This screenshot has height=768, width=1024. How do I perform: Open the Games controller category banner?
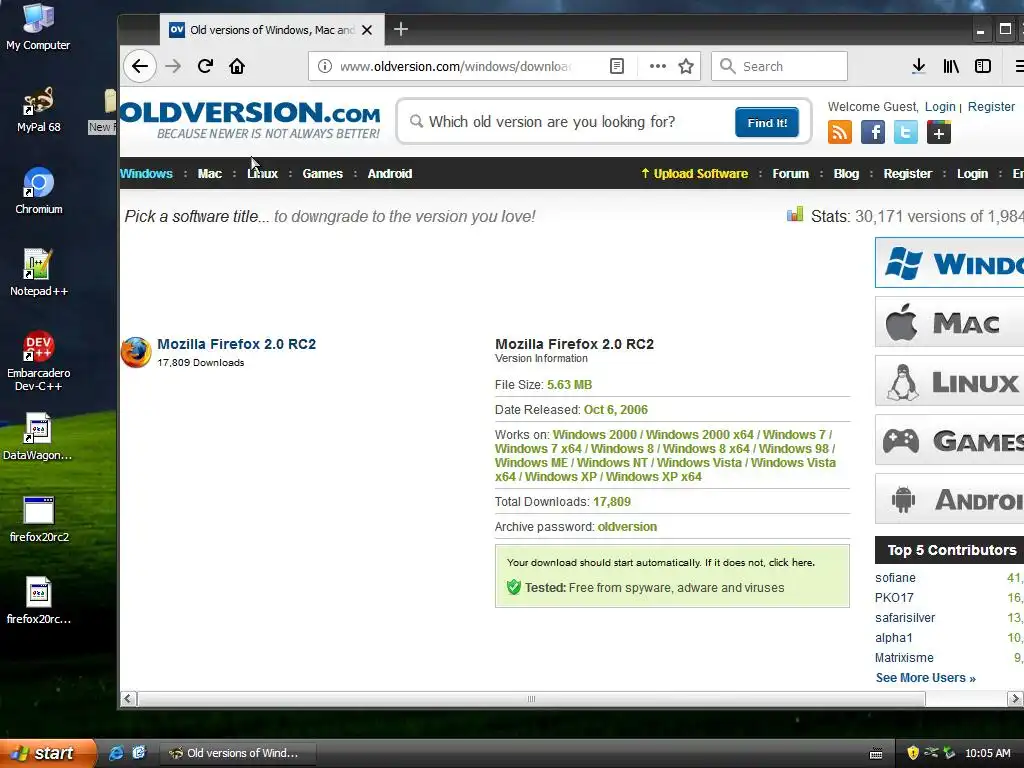950,440
